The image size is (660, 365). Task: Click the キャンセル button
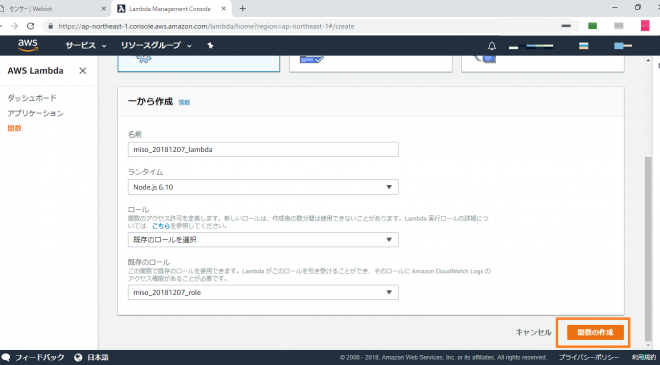tap(533, 332)
